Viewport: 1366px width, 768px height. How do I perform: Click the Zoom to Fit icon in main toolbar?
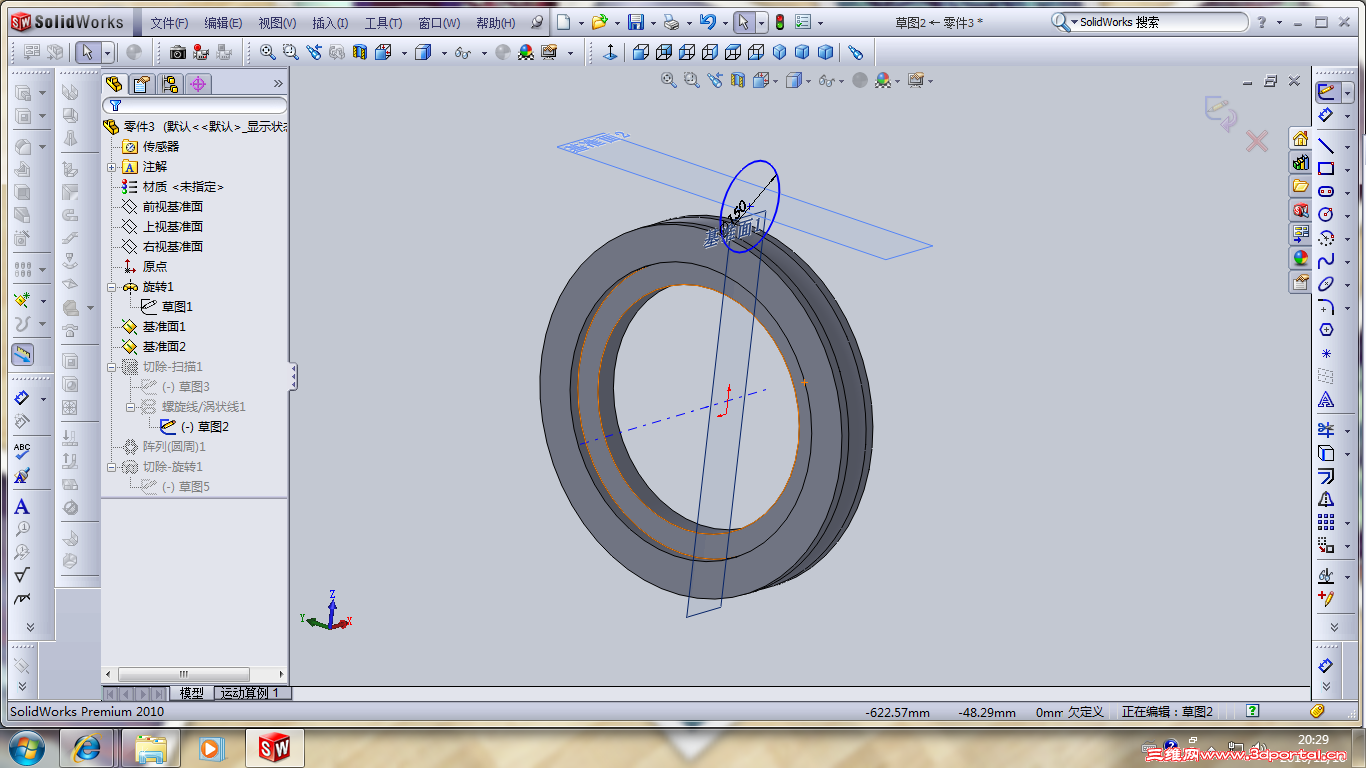coord(267,52)
